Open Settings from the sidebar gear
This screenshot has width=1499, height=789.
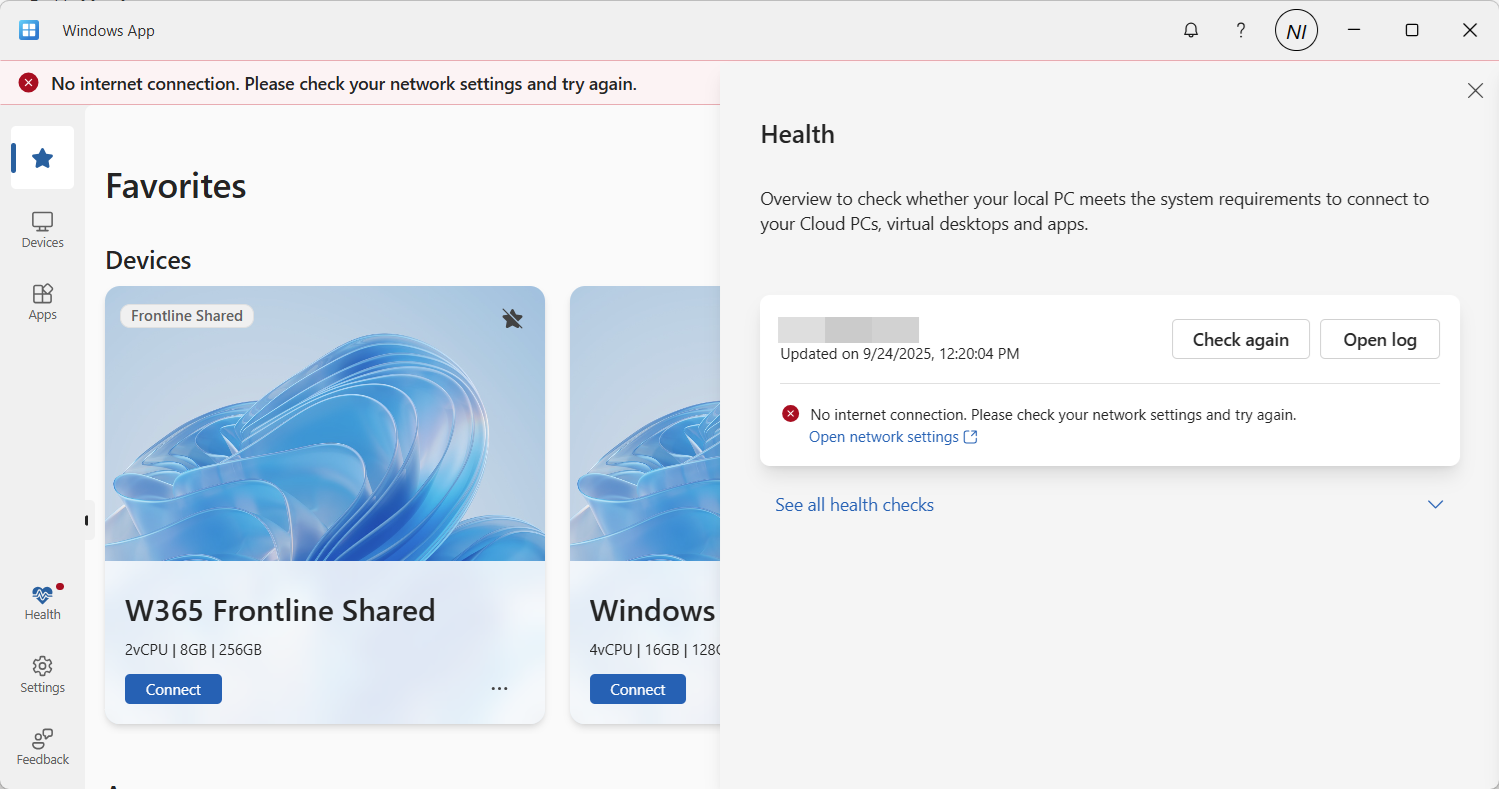coord(42,674)
